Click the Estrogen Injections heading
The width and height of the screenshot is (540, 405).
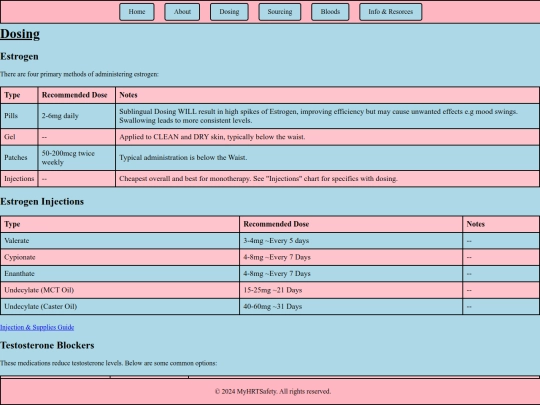point(42,201)
